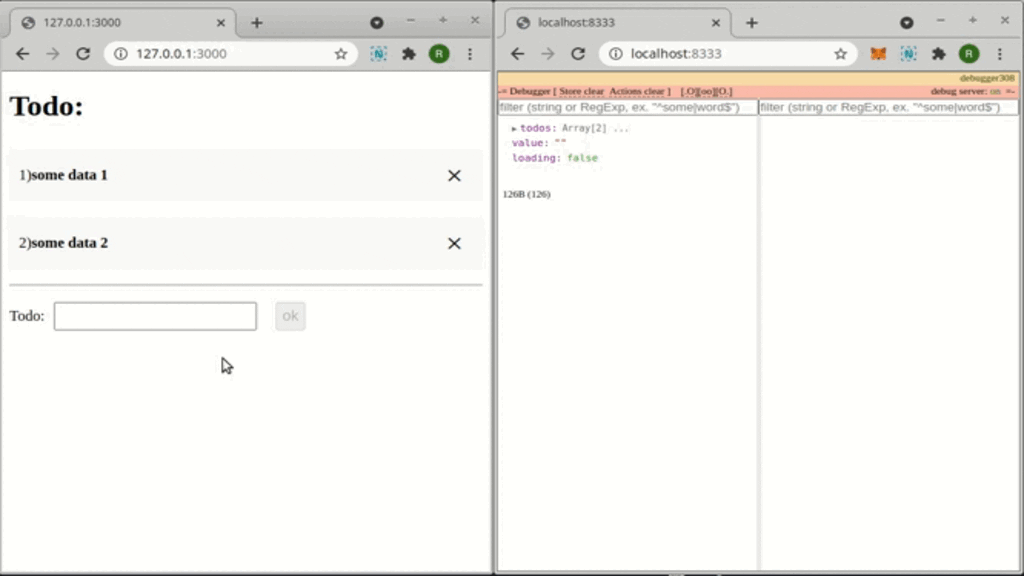Switch to the 127.0.0.1:3000 tab
The image size is (1024, 576).
[x=120, y=22]
